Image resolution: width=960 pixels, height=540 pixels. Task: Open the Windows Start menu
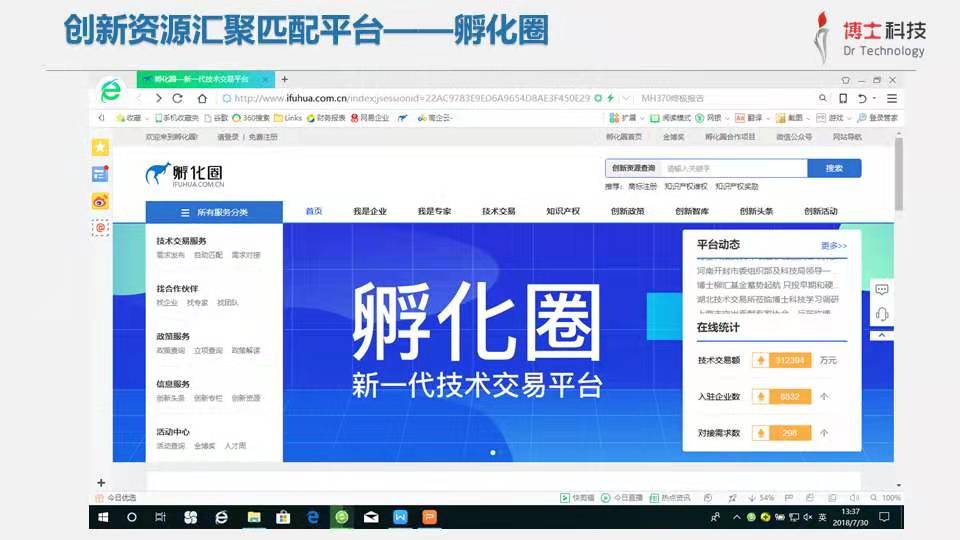103,517
